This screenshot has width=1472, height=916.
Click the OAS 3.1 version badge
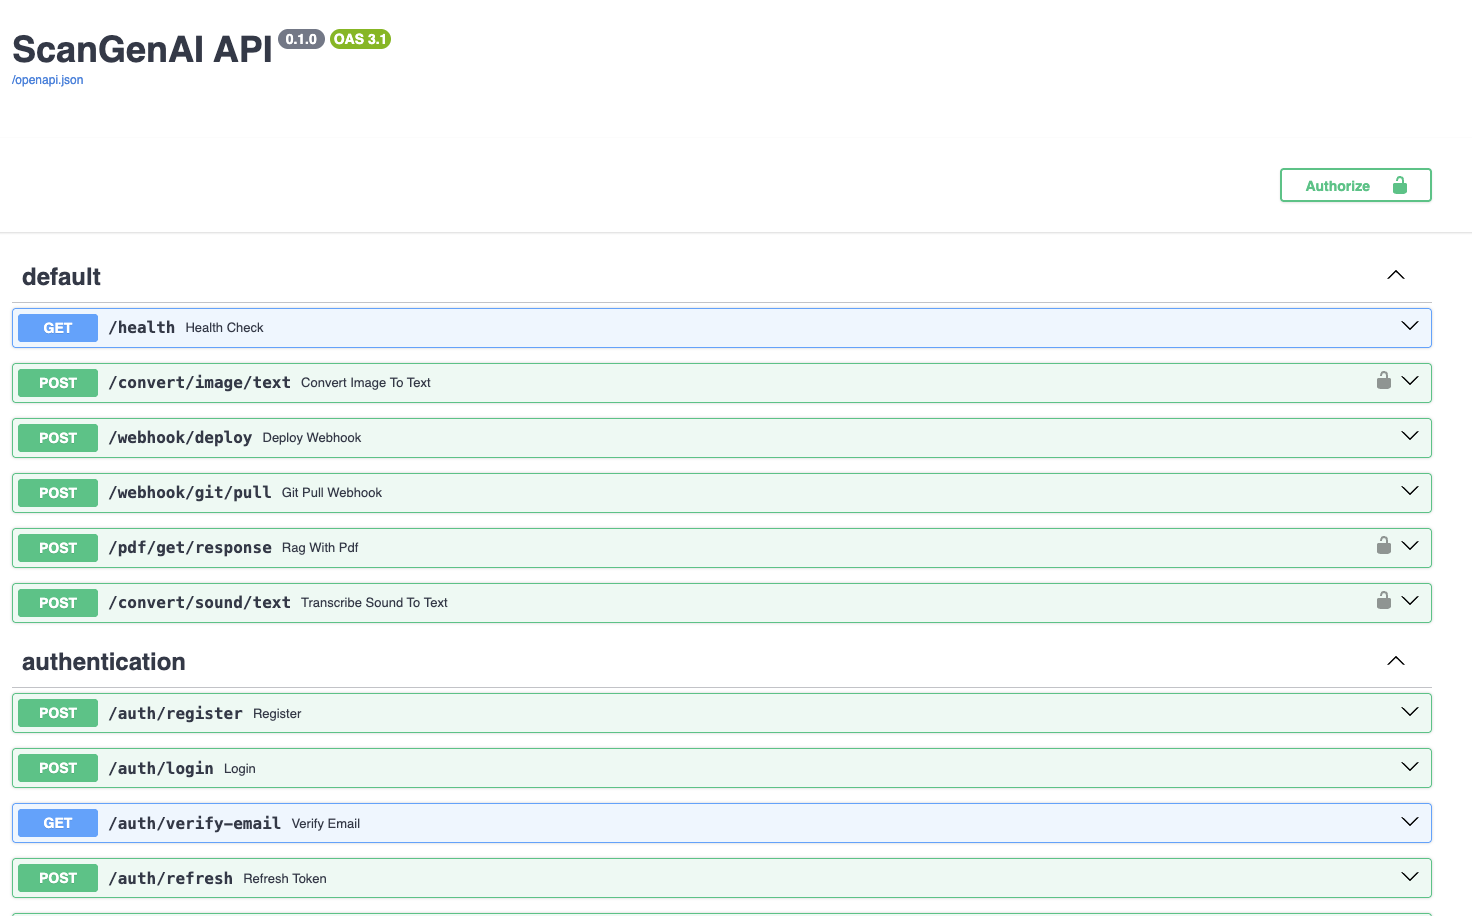click(x=360, y=39)
